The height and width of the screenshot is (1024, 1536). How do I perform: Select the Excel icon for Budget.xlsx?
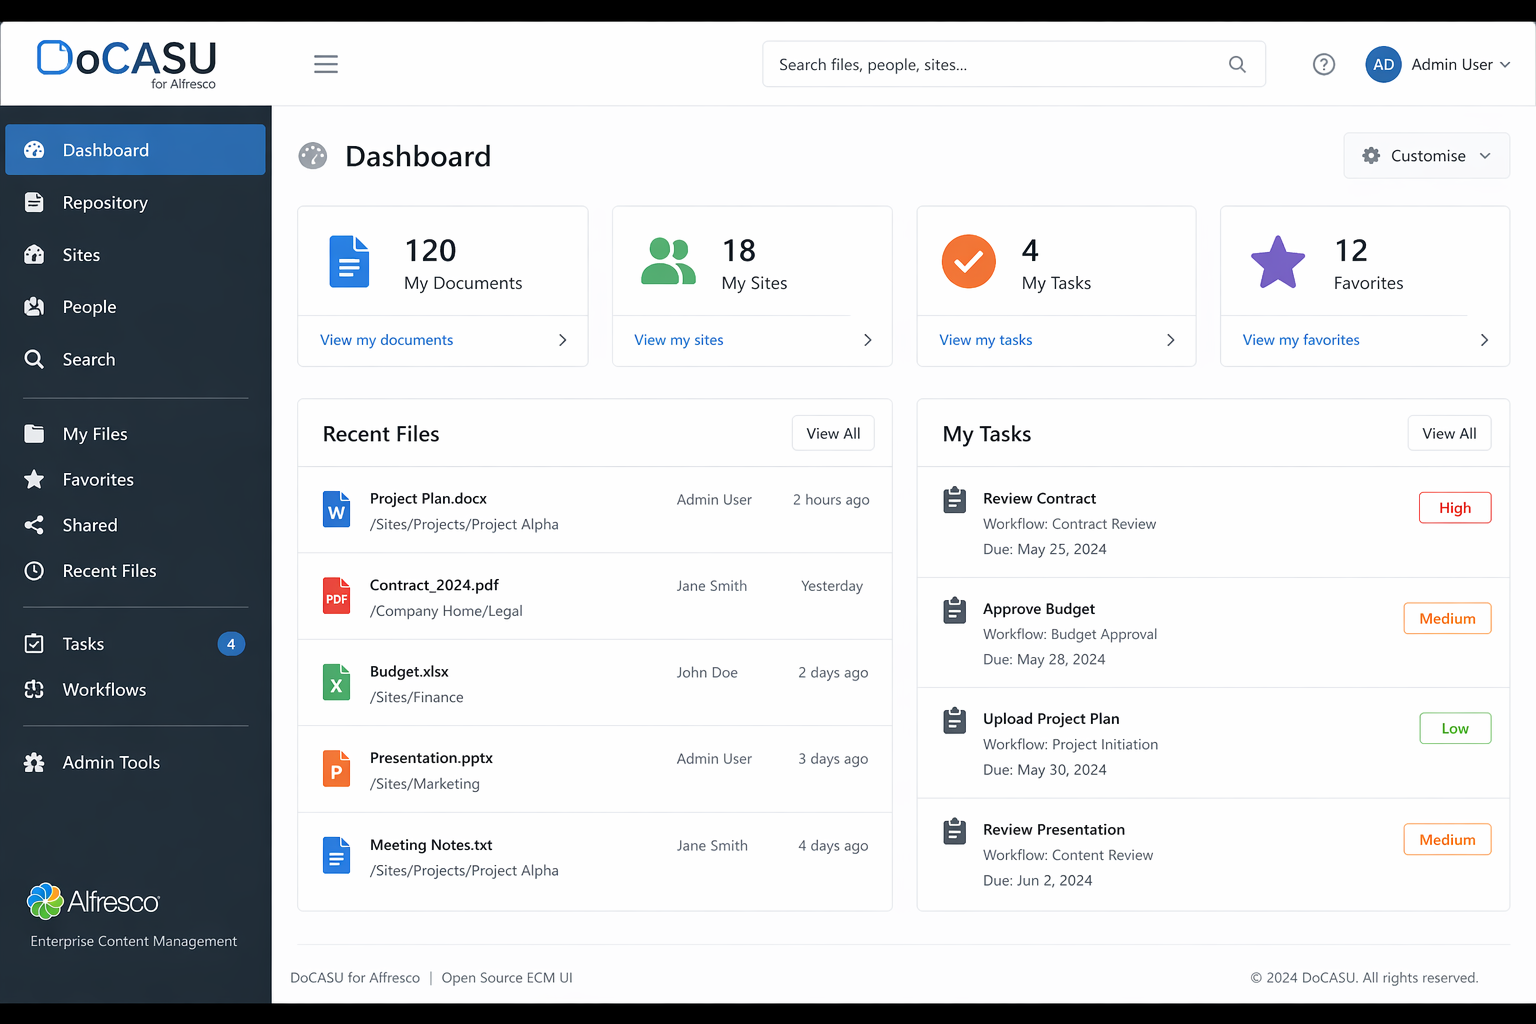(337, 683)
